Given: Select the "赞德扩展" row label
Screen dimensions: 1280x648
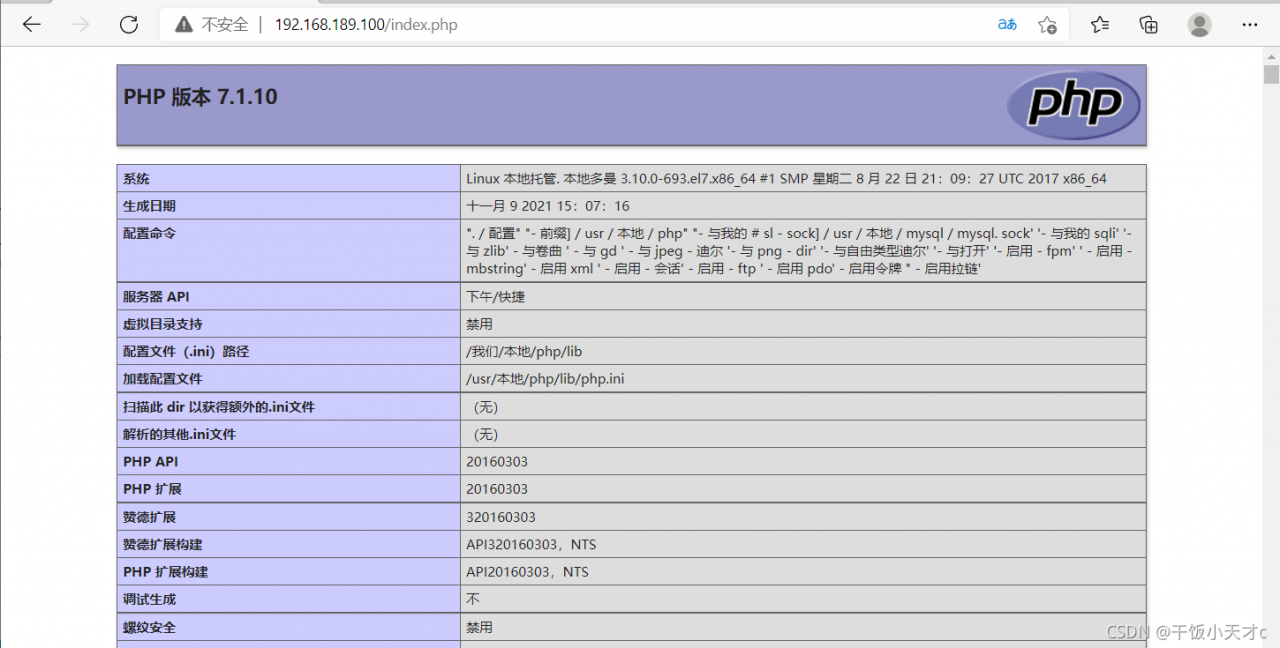Looking at the screenshot, I should [x=149, y=517].
